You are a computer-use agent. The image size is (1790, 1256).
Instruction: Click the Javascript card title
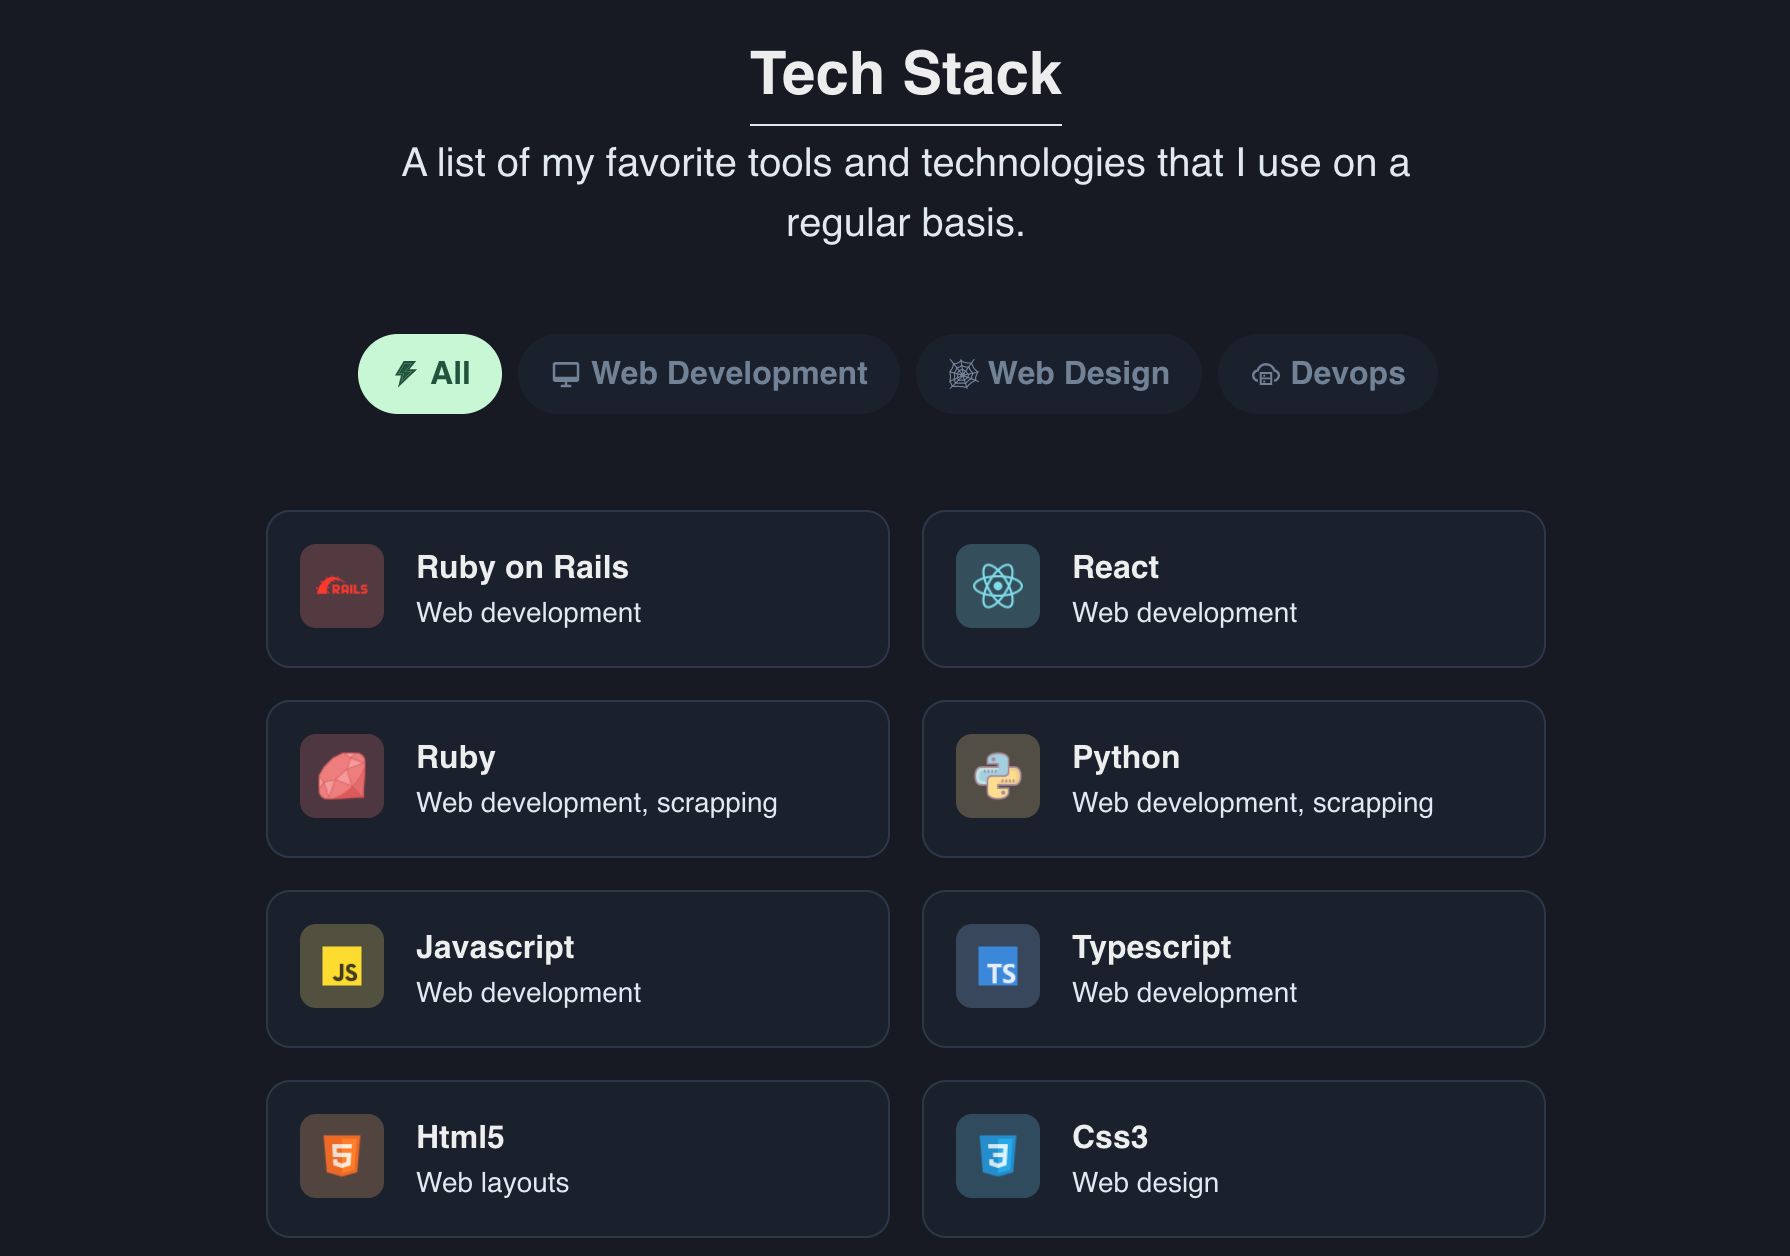(495, 947)
